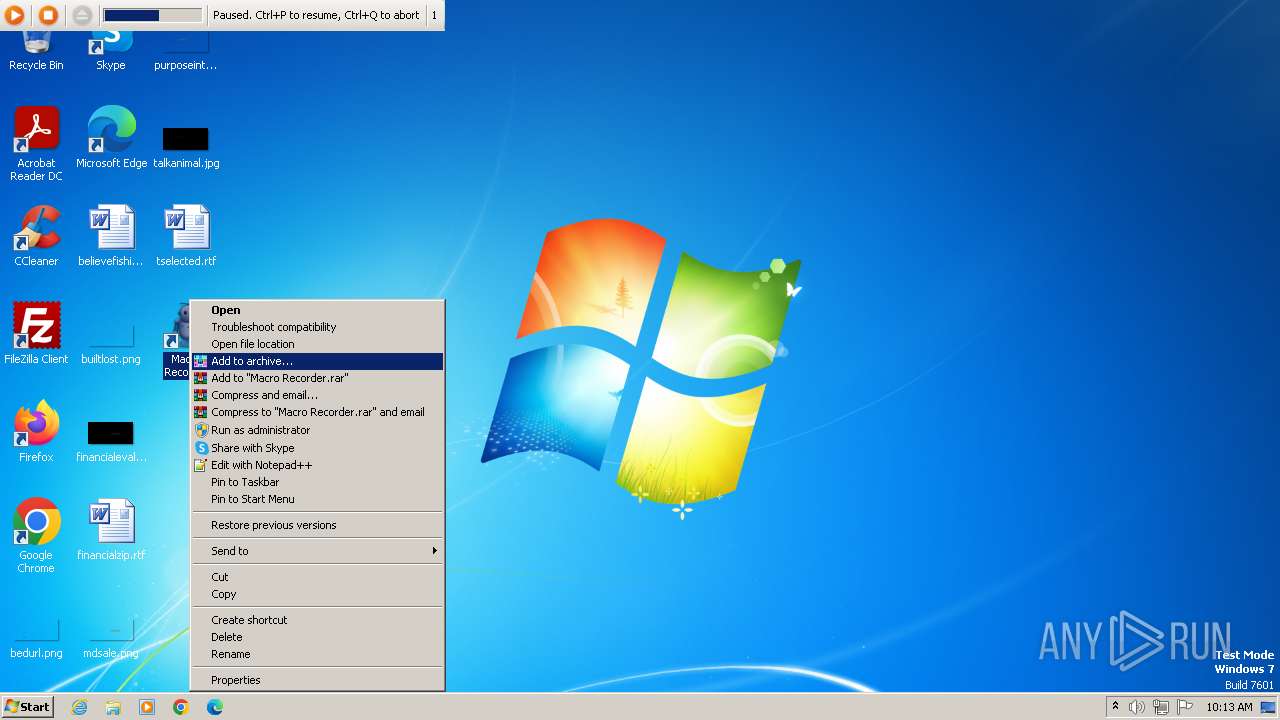Select Macro Recorder desktop shortcut
The height and width of the screenshot is (720, 1280).
tap(177, 341)
